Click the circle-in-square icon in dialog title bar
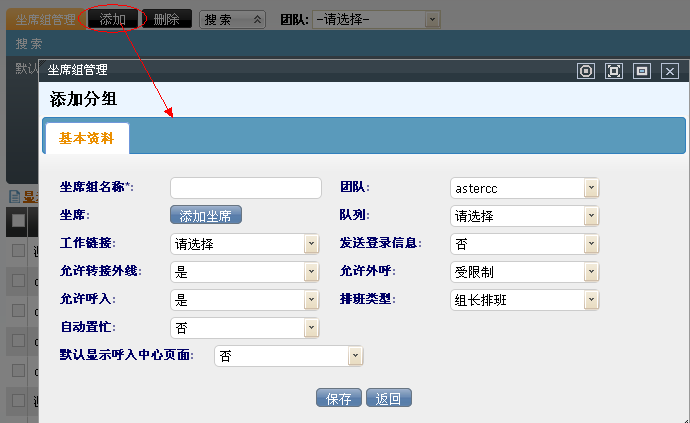Image resolution: width=690 pixels, height=423 pixels. click(586, 71)
